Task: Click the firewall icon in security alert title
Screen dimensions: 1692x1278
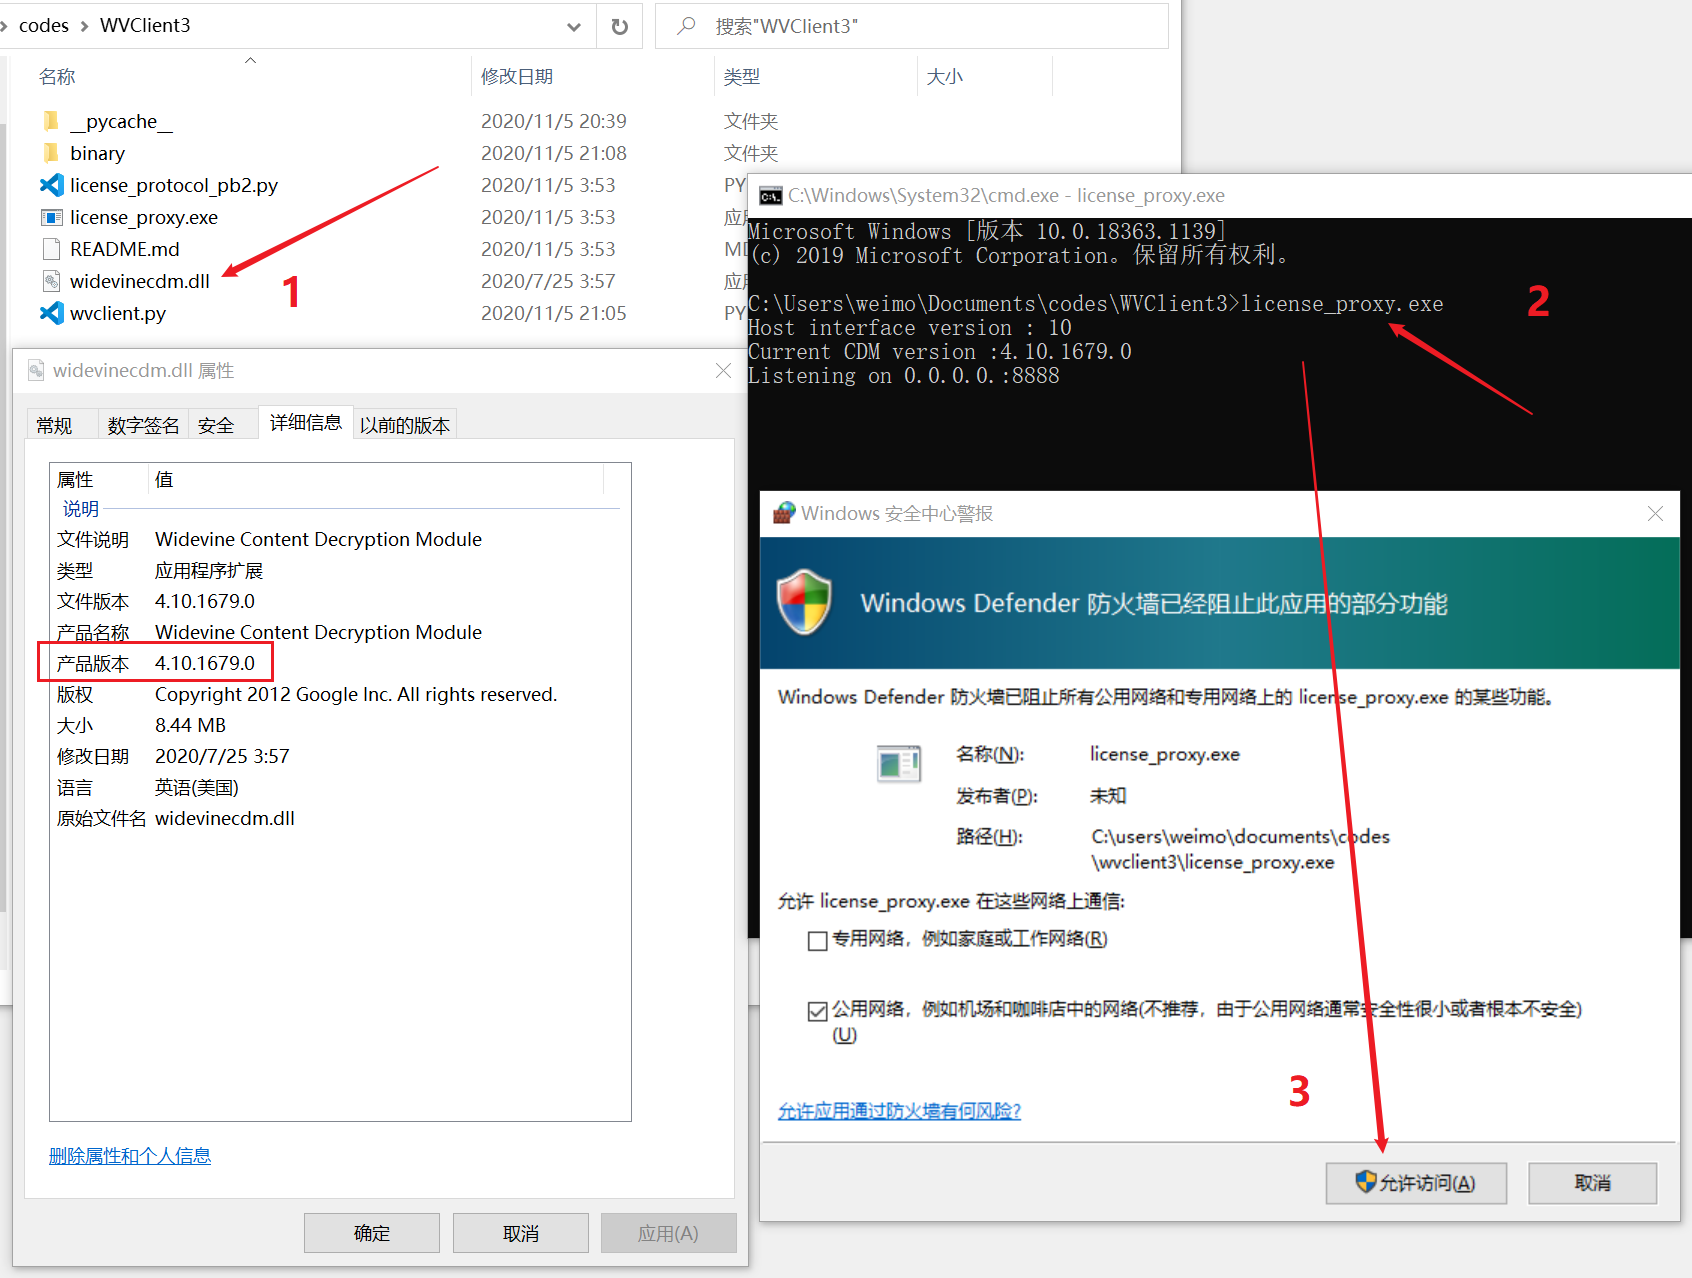Action: tap(784, 513)
